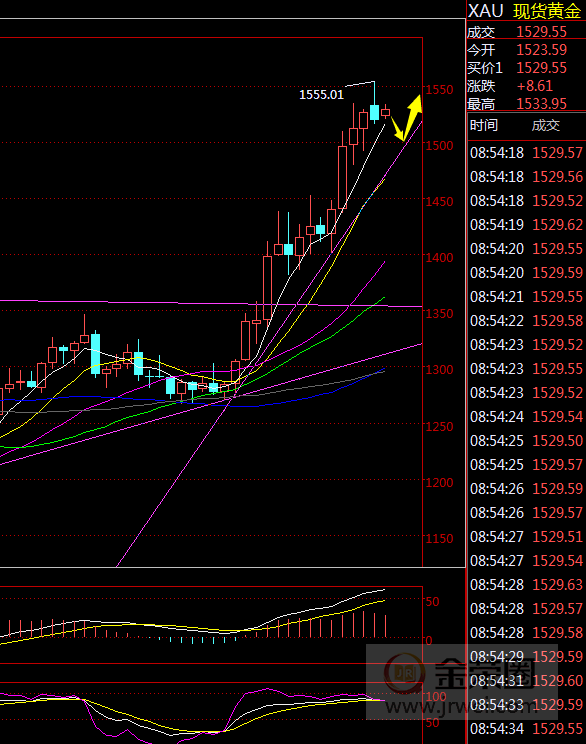Click the 最高 high price 1533.95

[x=541, y=103]
